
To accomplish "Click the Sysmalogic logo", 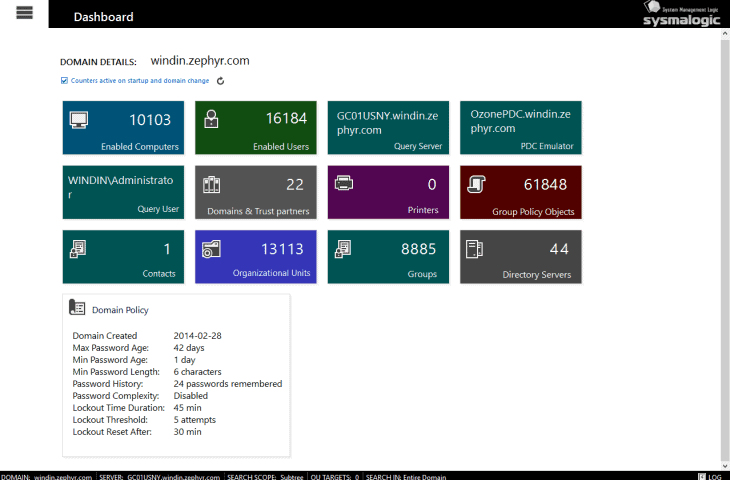I will point(680,14).
